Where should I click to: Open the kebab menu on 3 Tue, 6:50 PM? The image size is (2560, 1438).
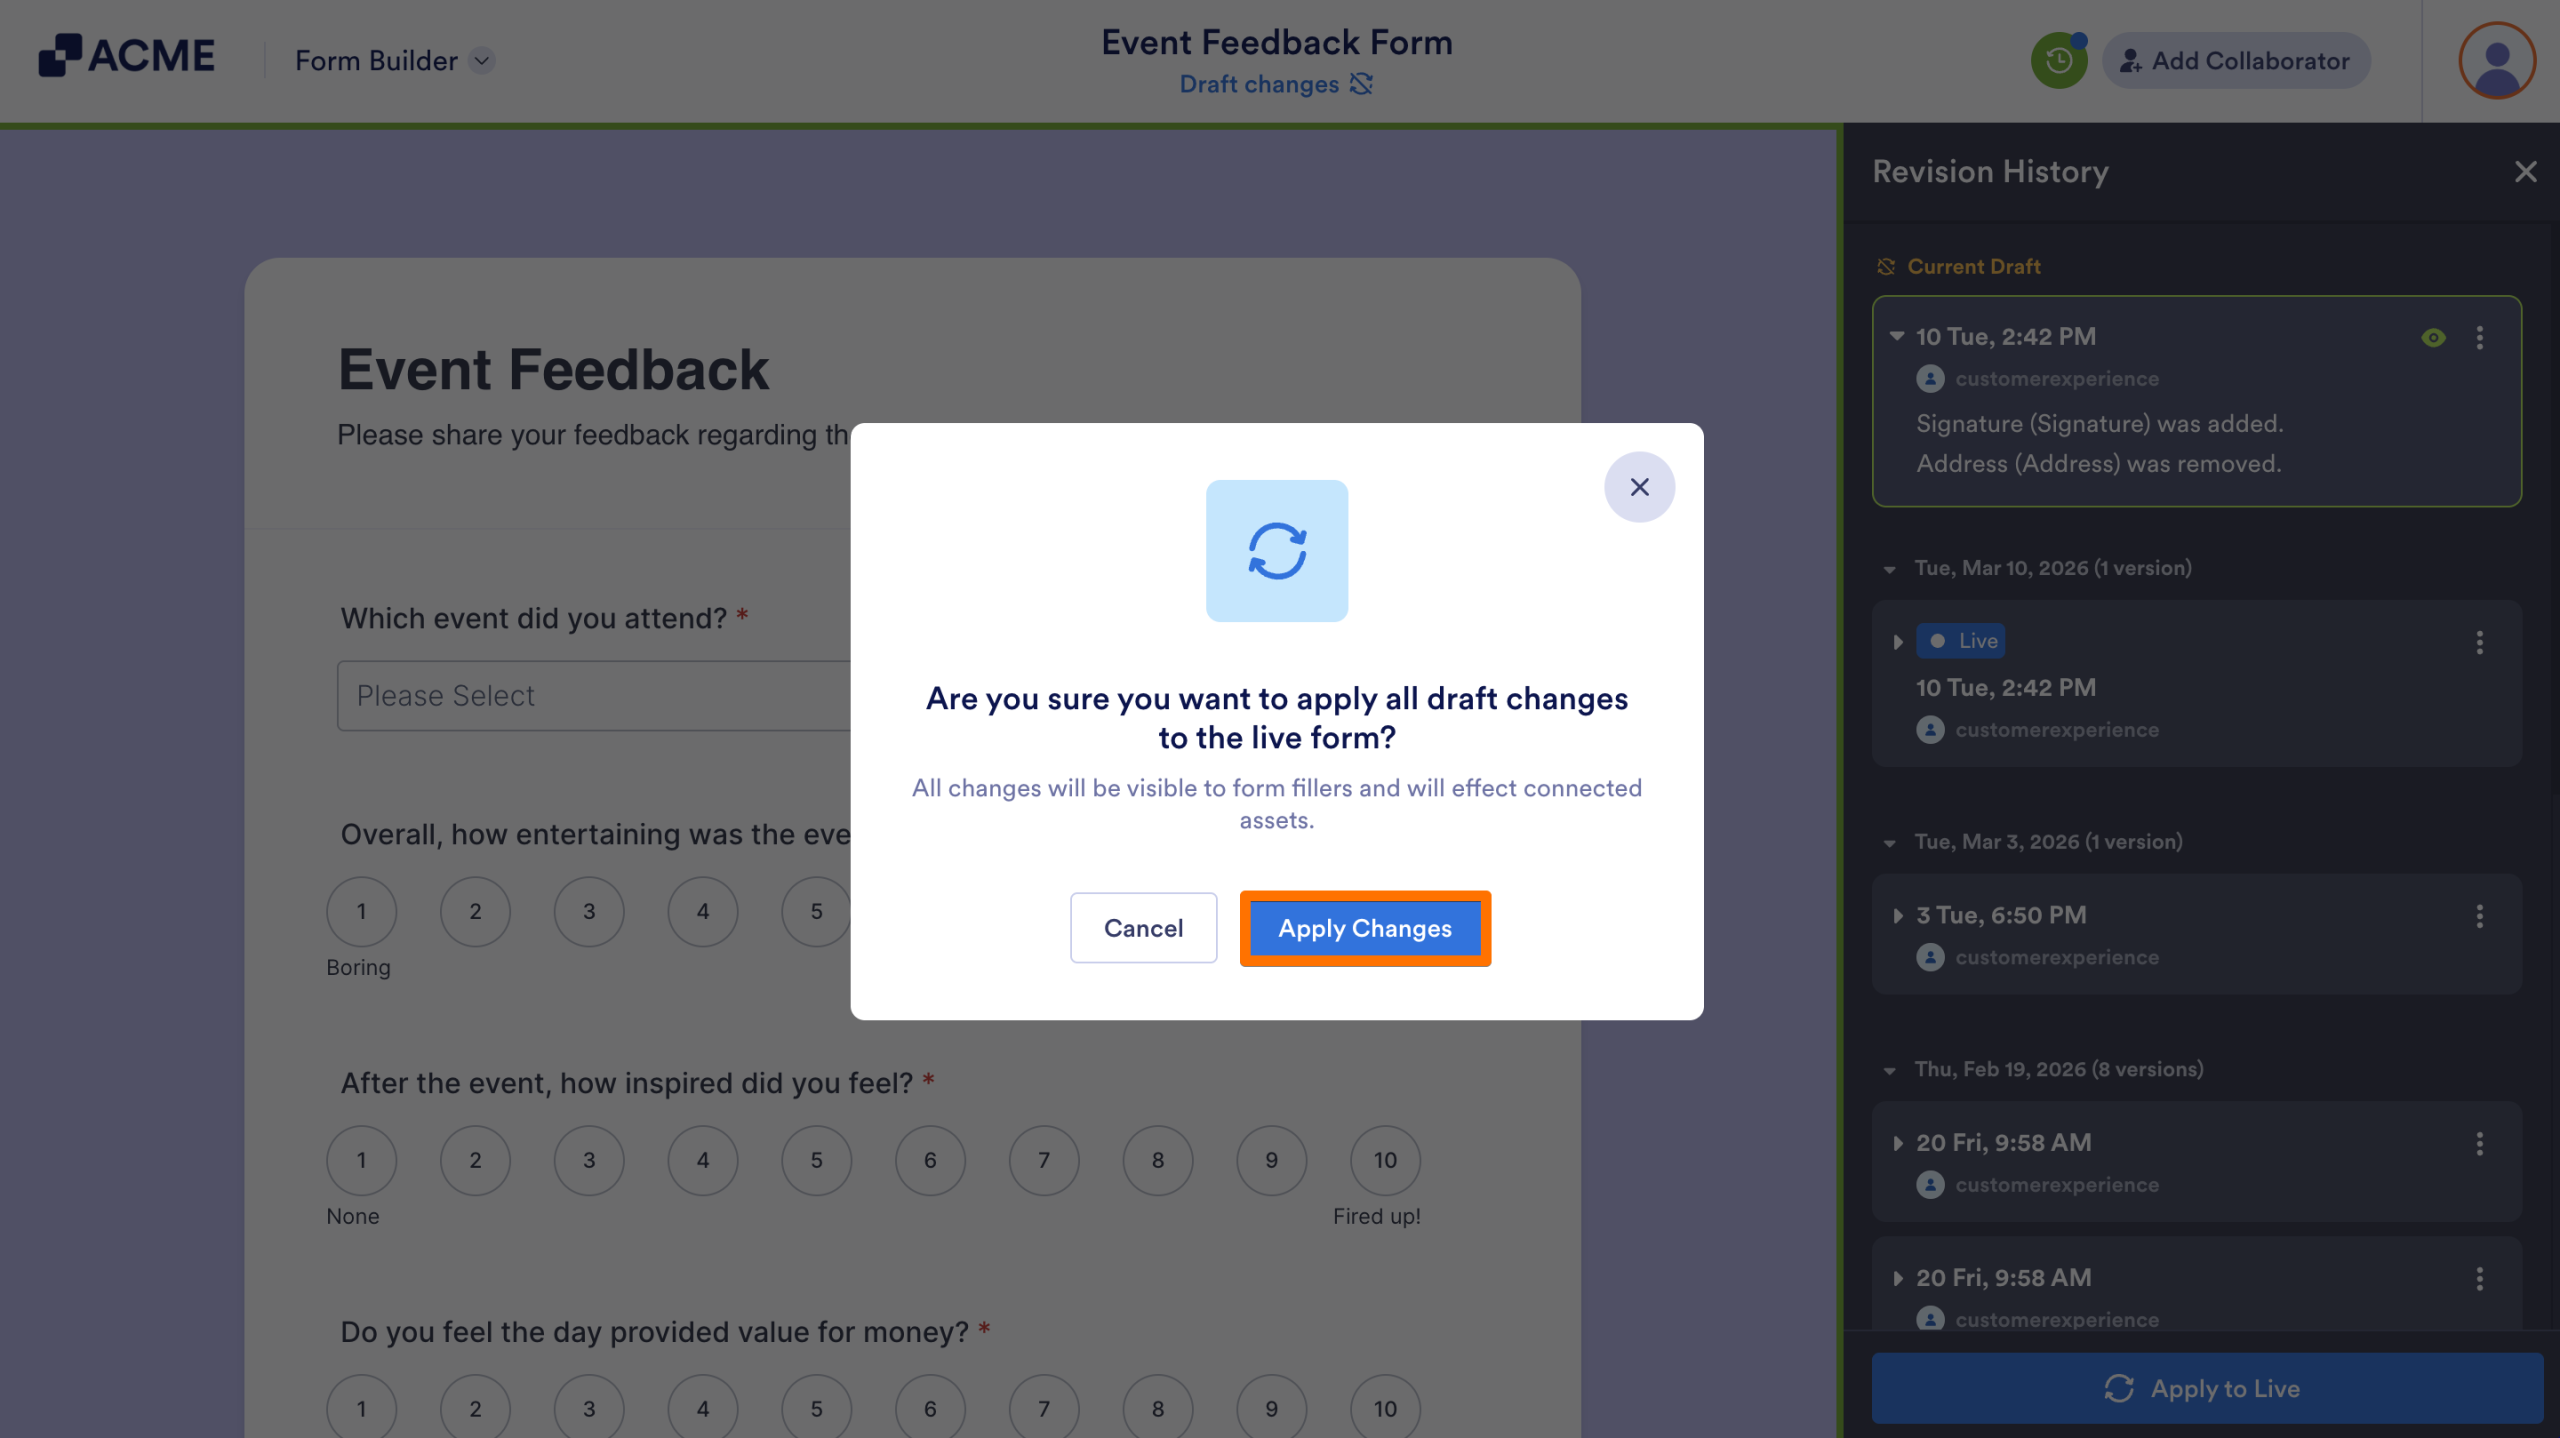pos(2480,916)
